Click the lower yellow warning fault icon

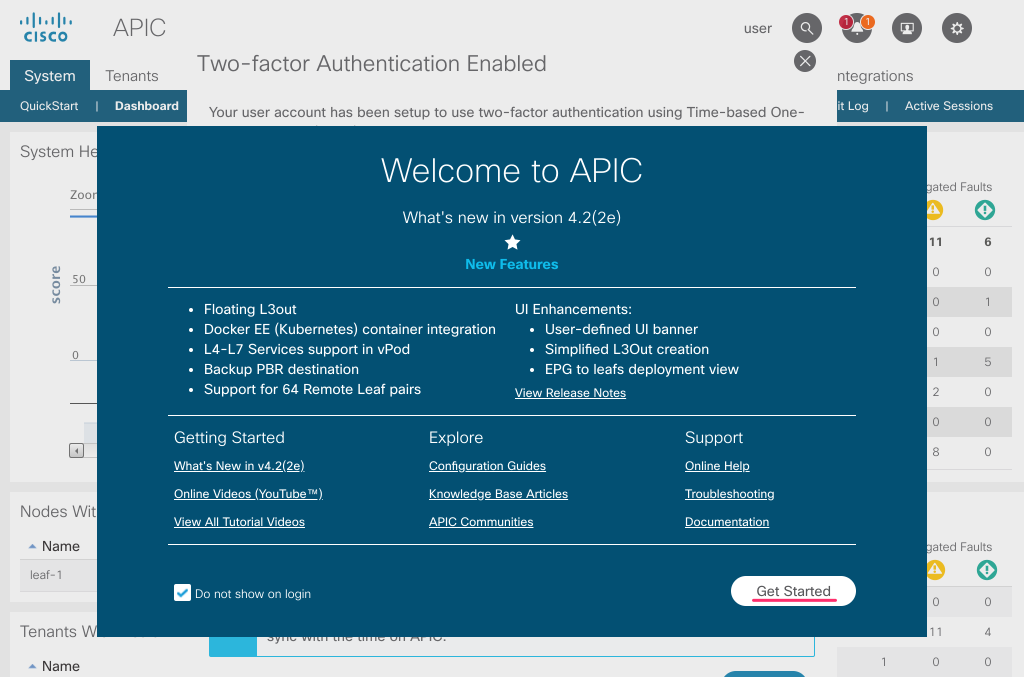click(x=935, y=570)
